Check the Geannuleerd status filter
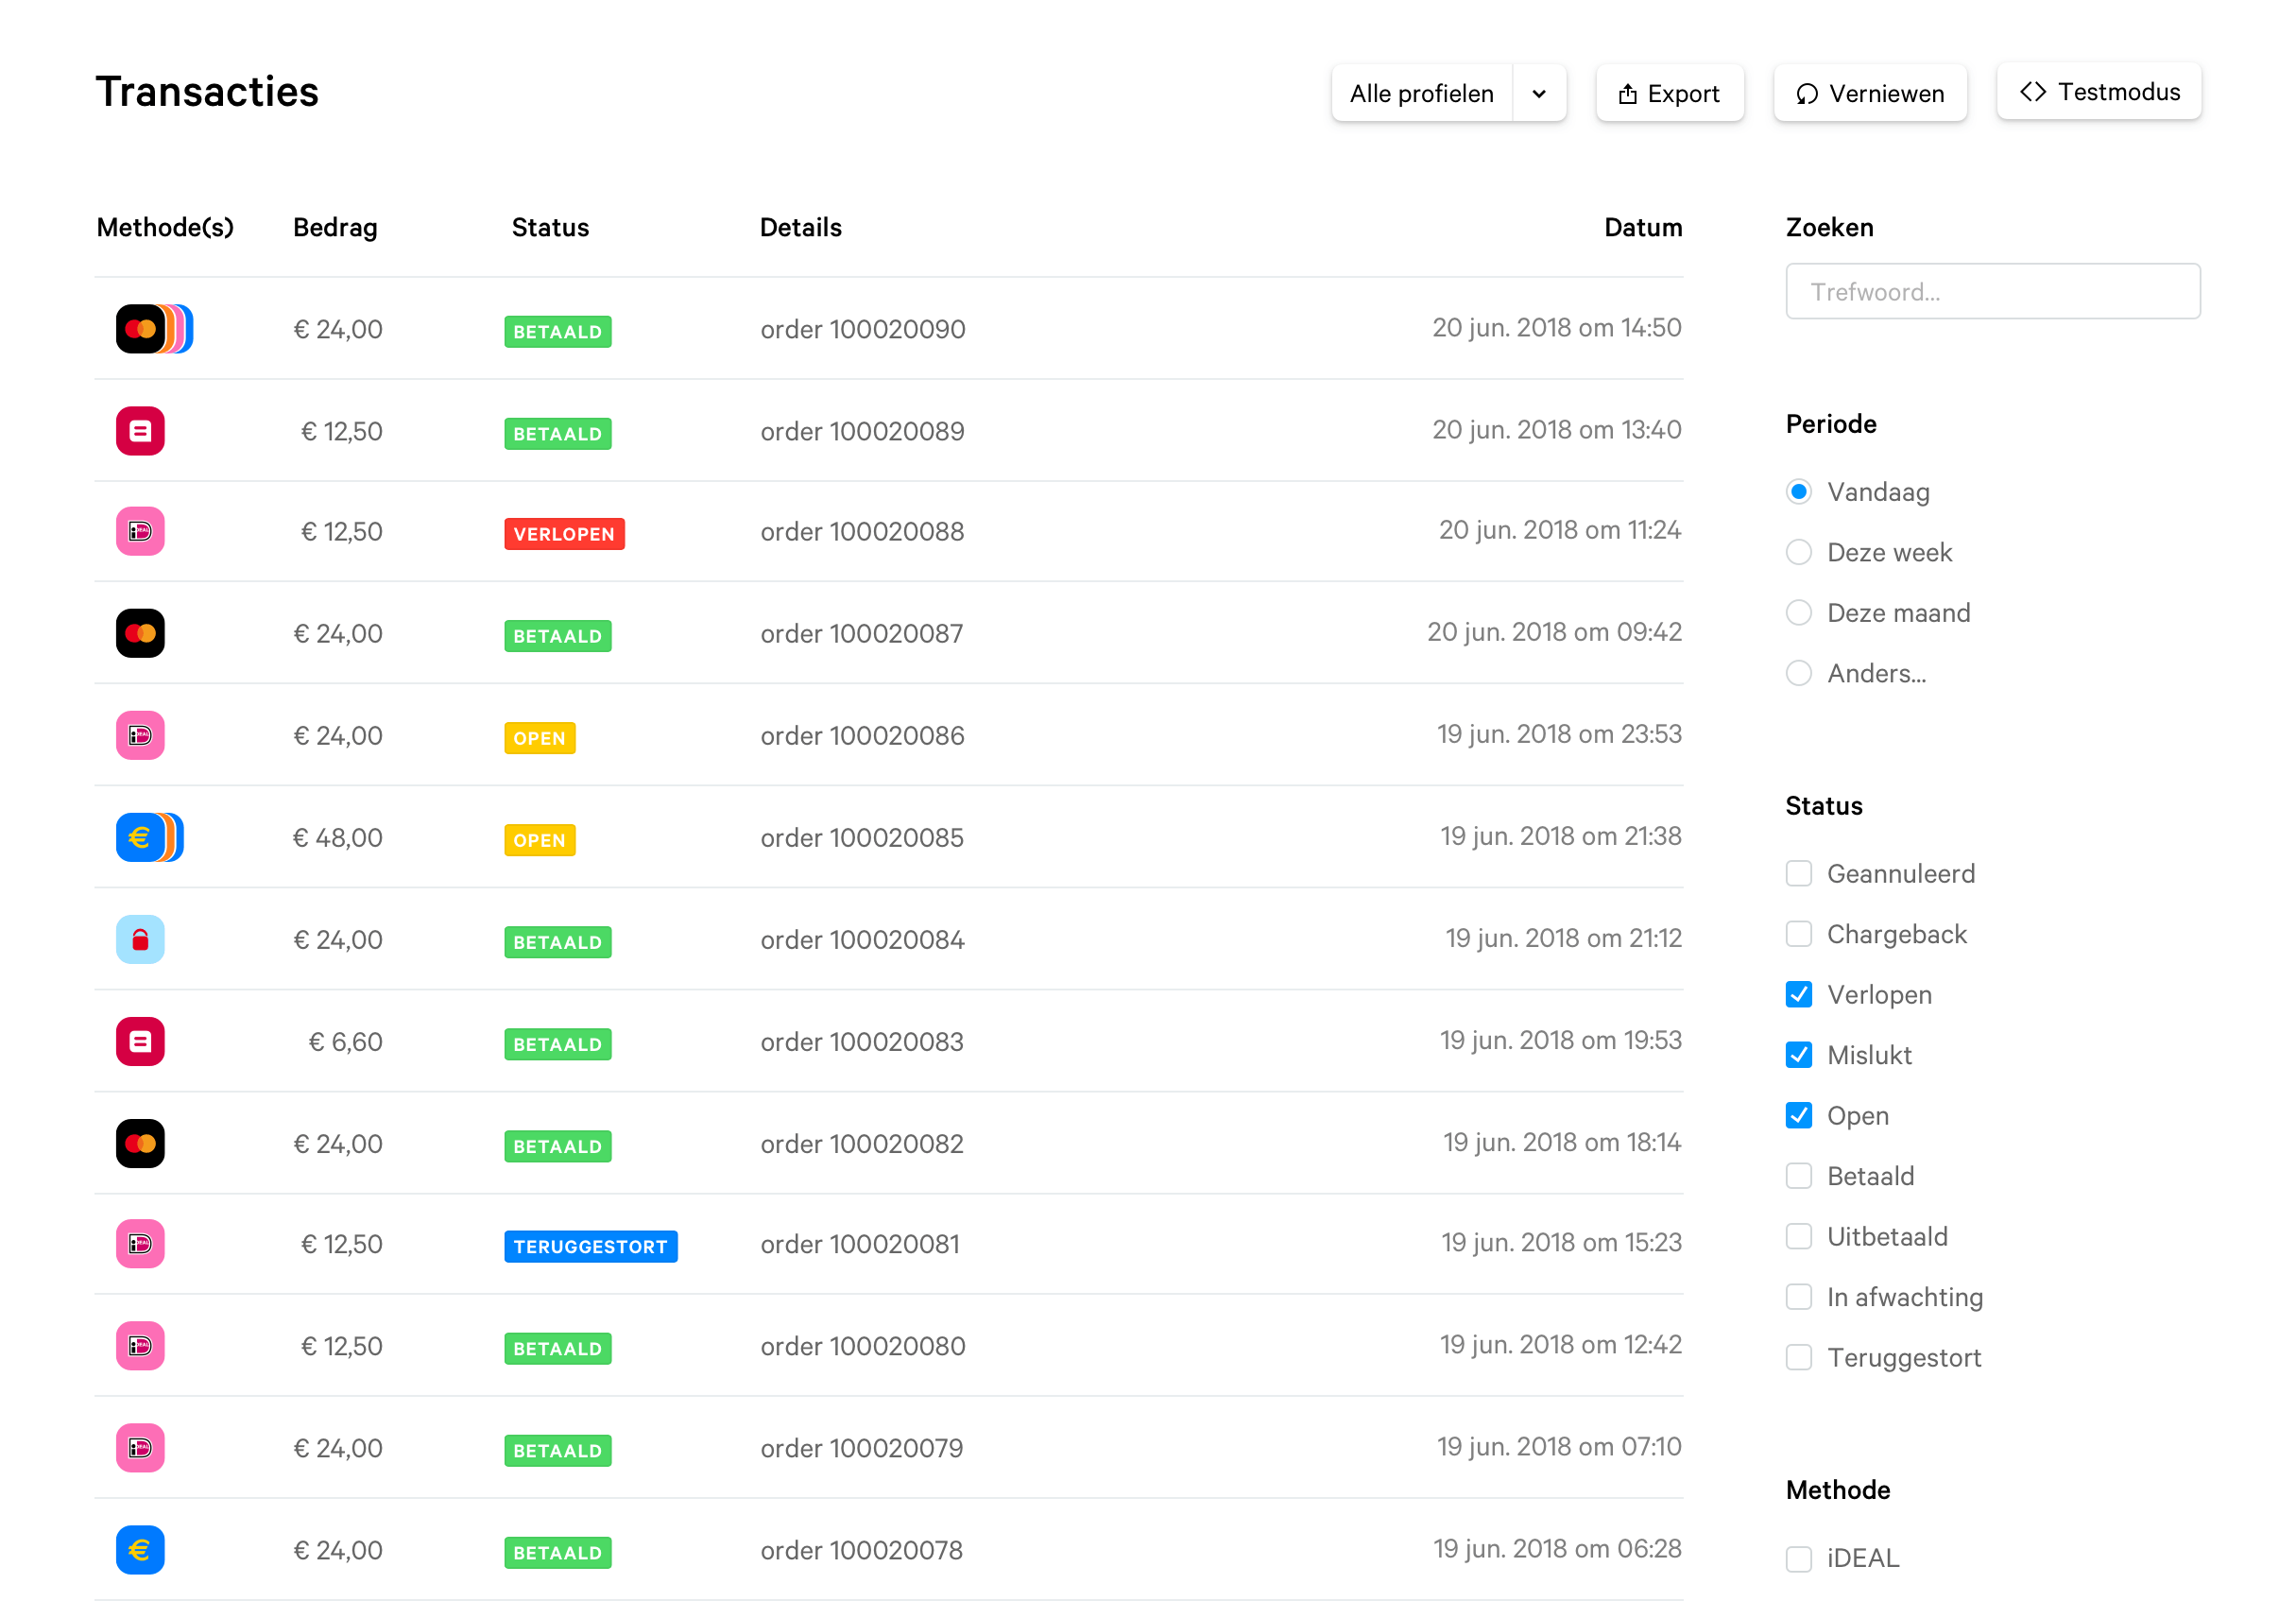Viewport: 2296px width, 1601px height. click(x=1798, y=873)
